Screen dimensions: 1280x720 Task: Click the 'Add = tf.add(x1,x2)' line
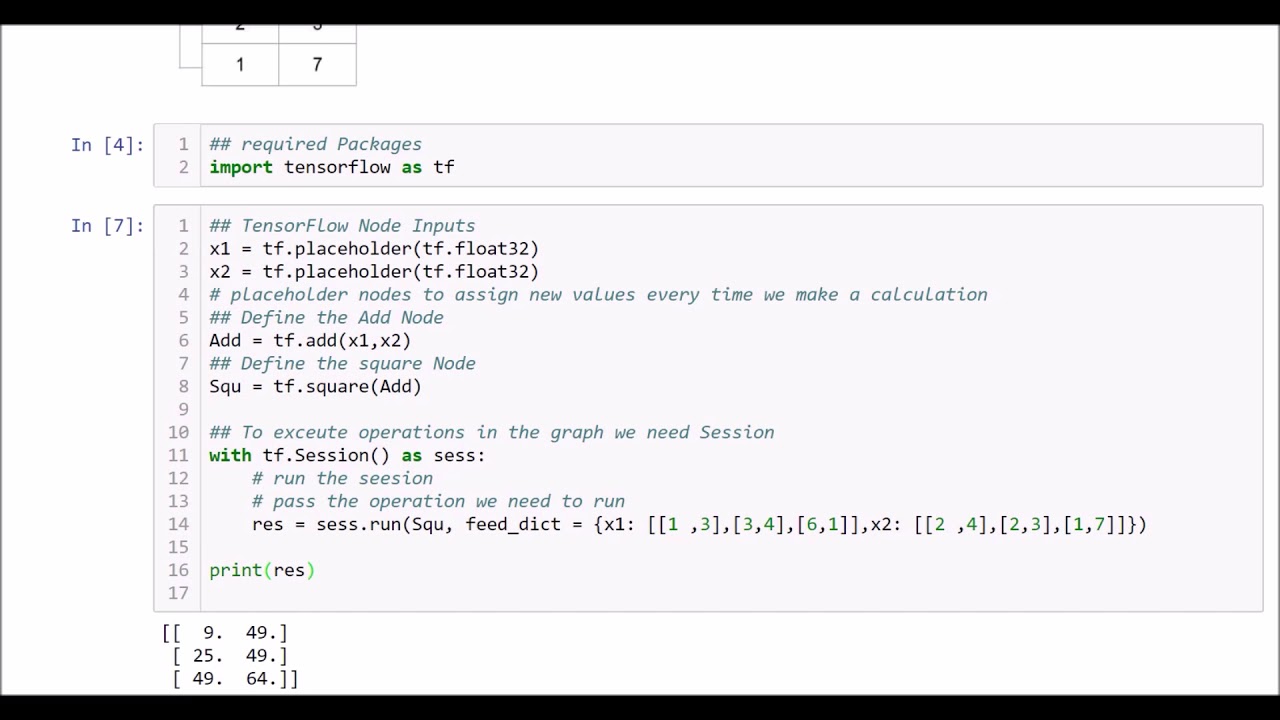coord(310,340)
